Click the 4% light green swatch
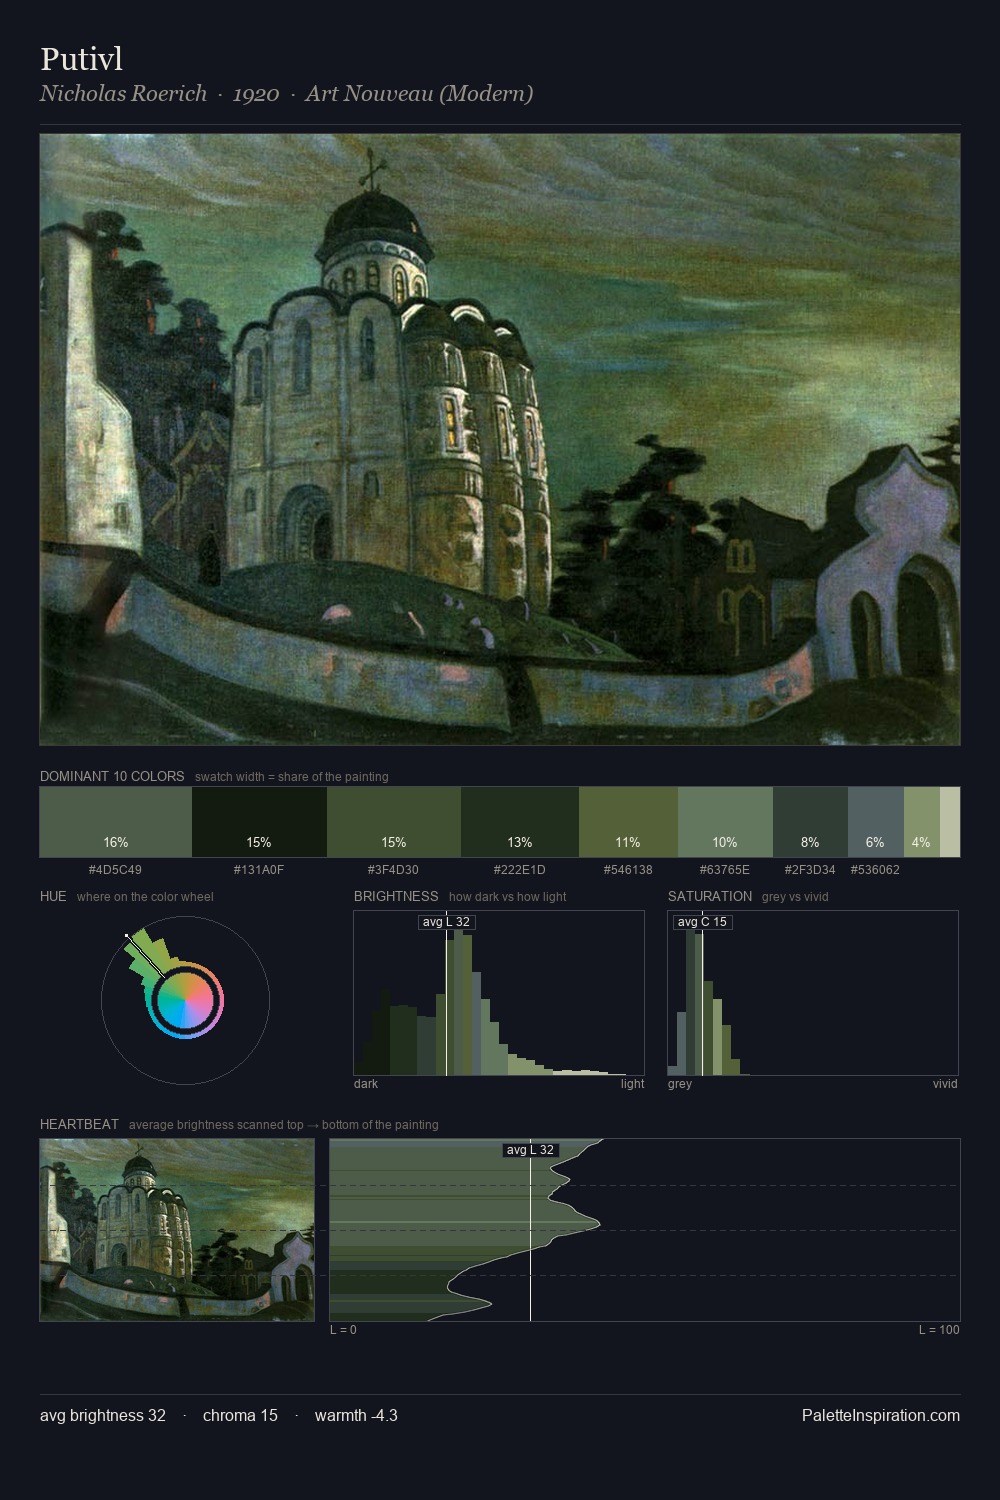 pyautogui.click(x=922, y=822)
